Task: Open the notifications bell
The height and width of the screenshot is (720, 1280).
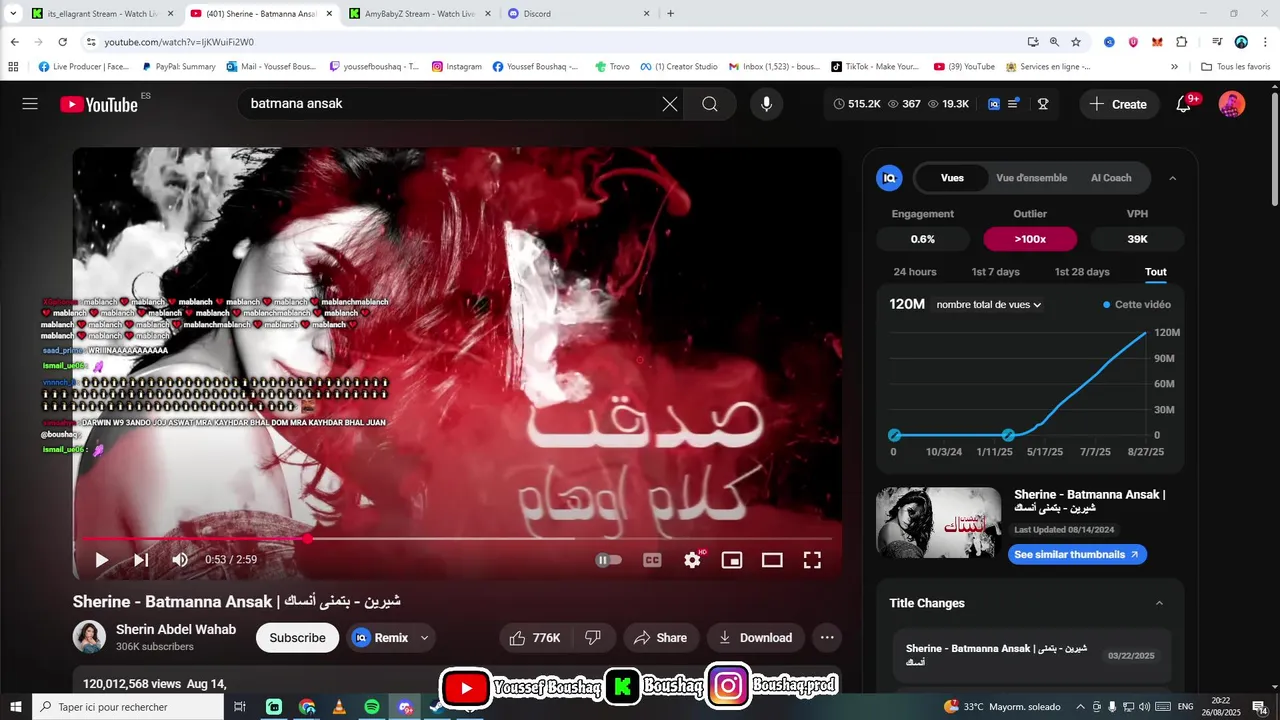Action: (x=1183, y=104)
